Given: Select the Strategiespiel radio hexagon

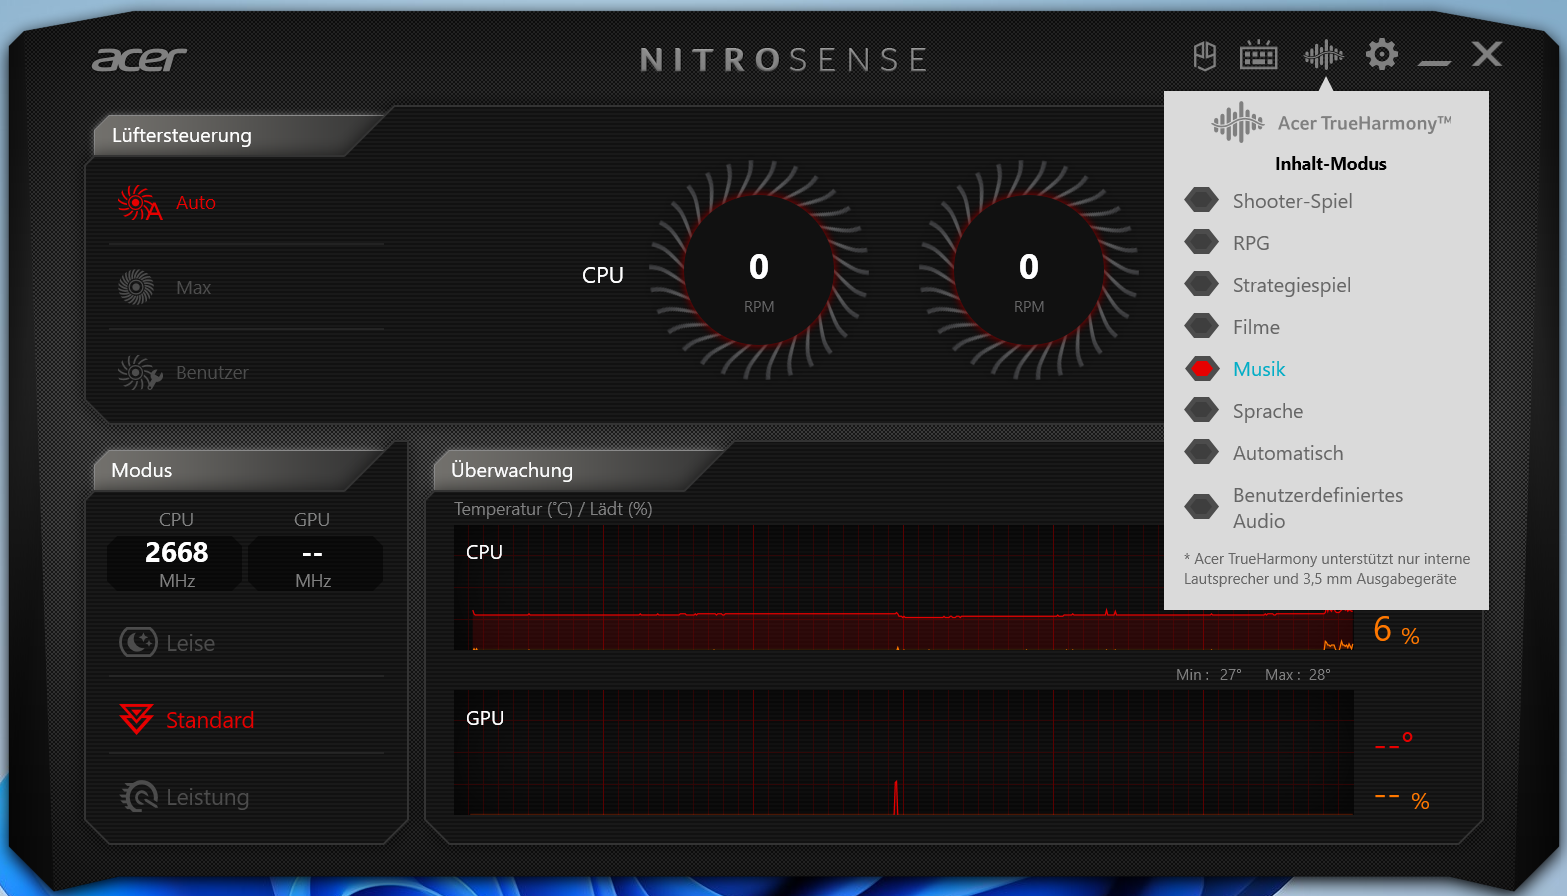Looking at the screenshot, I should [x=1201, y=284].
